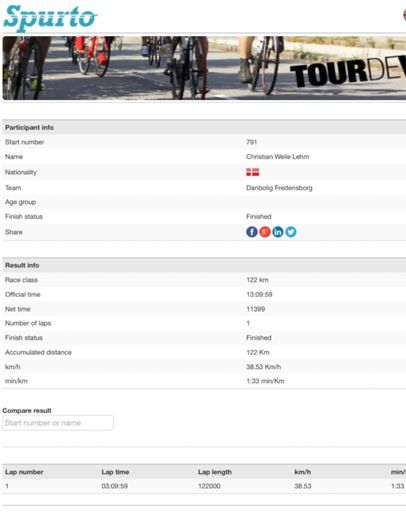Share result on LinkedIn

[x=278, y=232]
